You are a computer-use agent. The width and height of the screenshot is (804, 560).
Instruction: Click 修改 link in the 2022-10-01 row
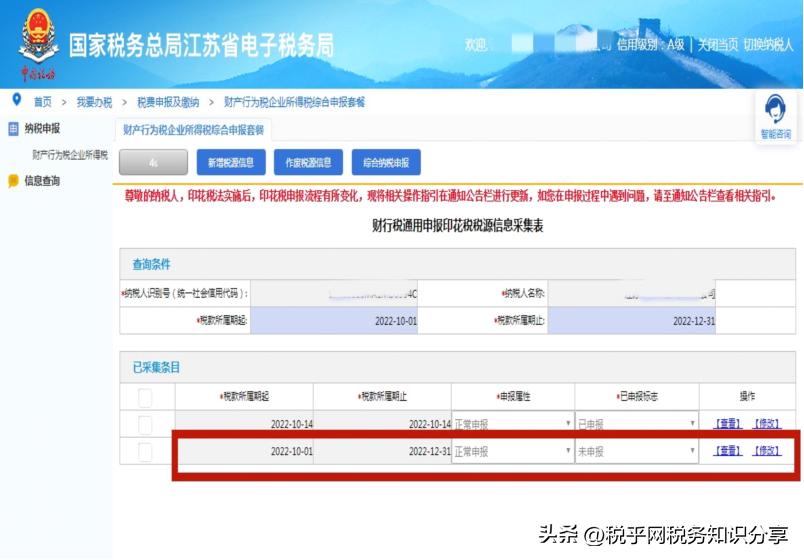pos(767,451)
